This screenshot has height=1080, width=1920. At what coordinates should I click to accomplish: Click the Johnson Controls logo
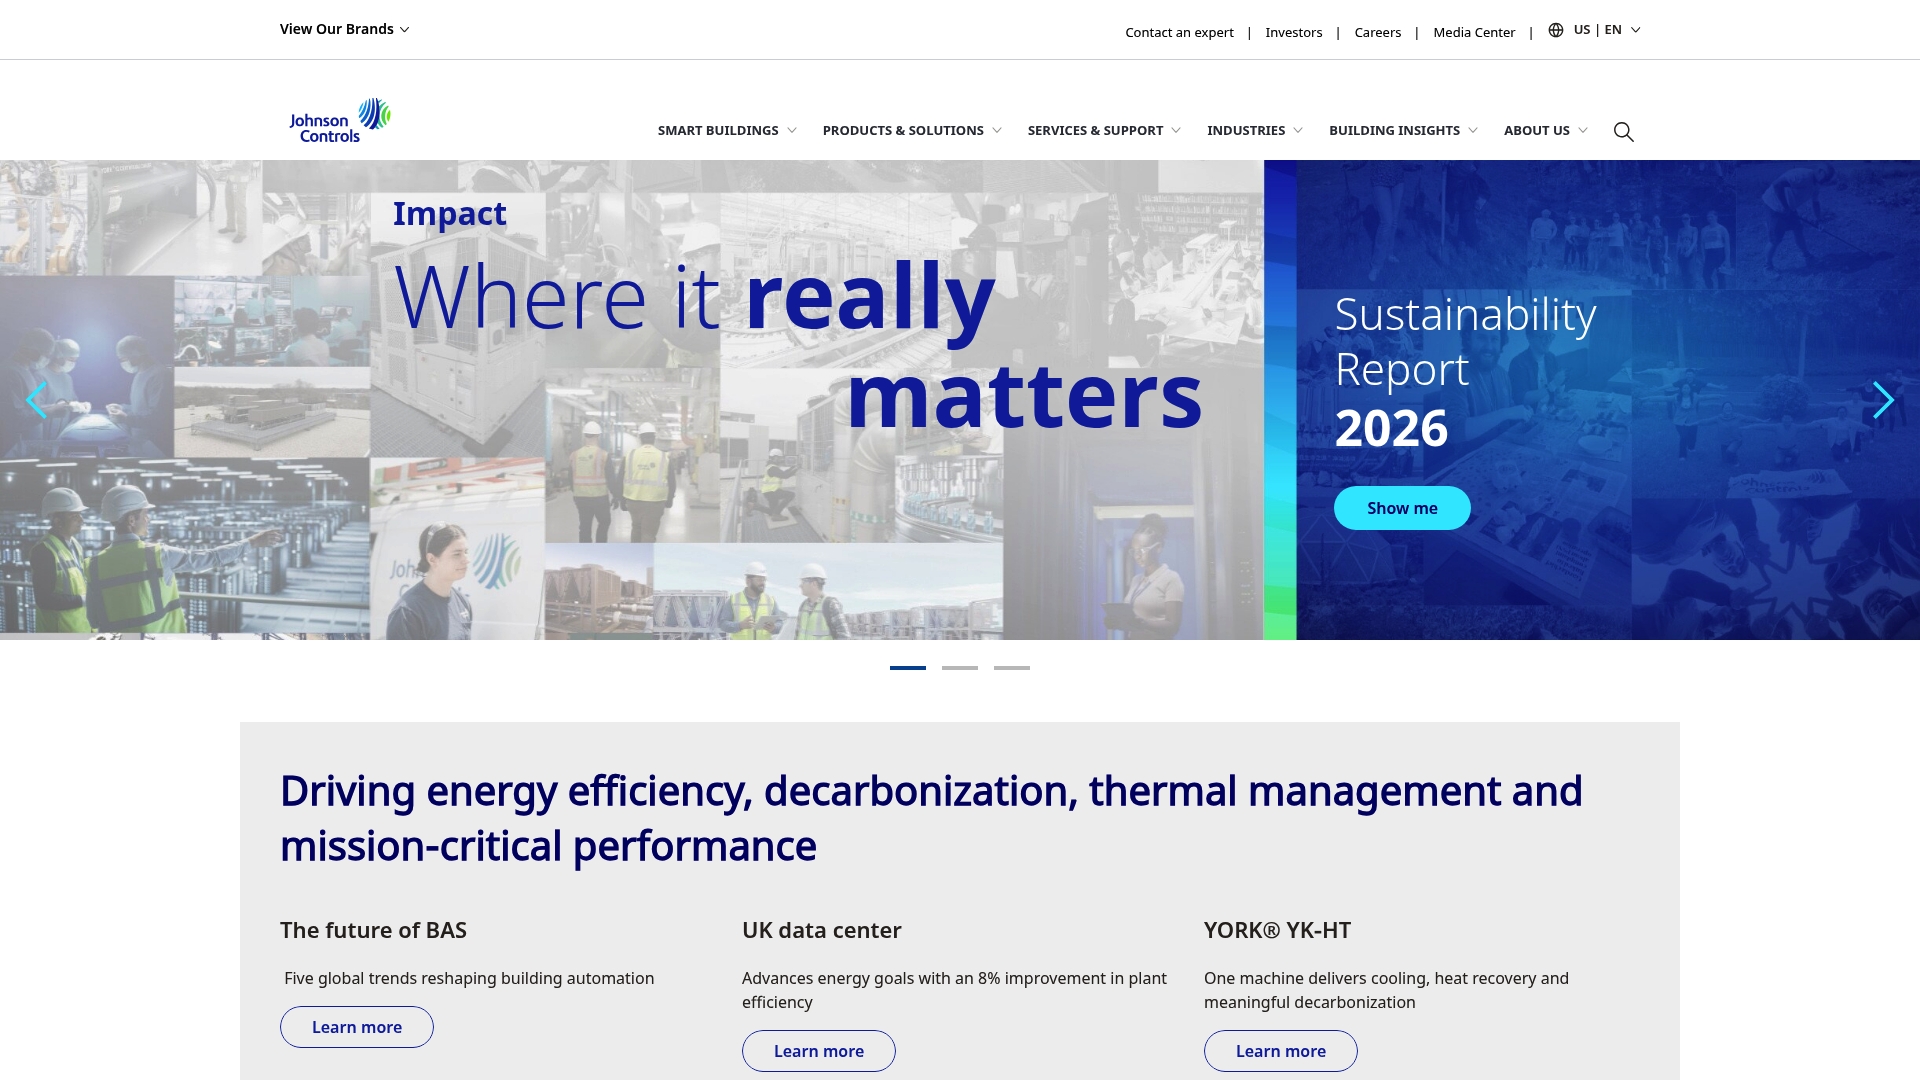pyautogui.click(x=338, y=118)
